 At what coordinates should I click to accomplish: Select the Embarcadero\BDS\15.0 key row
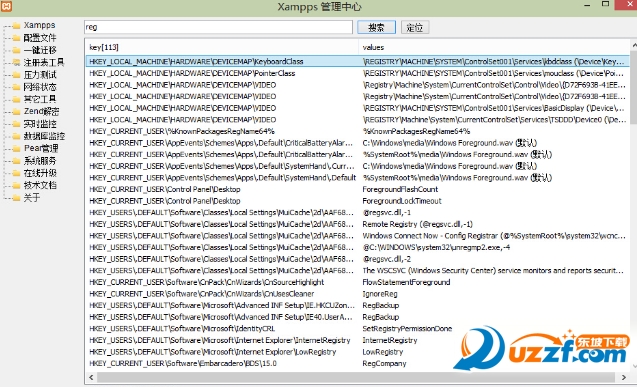[x=183, y=363]
